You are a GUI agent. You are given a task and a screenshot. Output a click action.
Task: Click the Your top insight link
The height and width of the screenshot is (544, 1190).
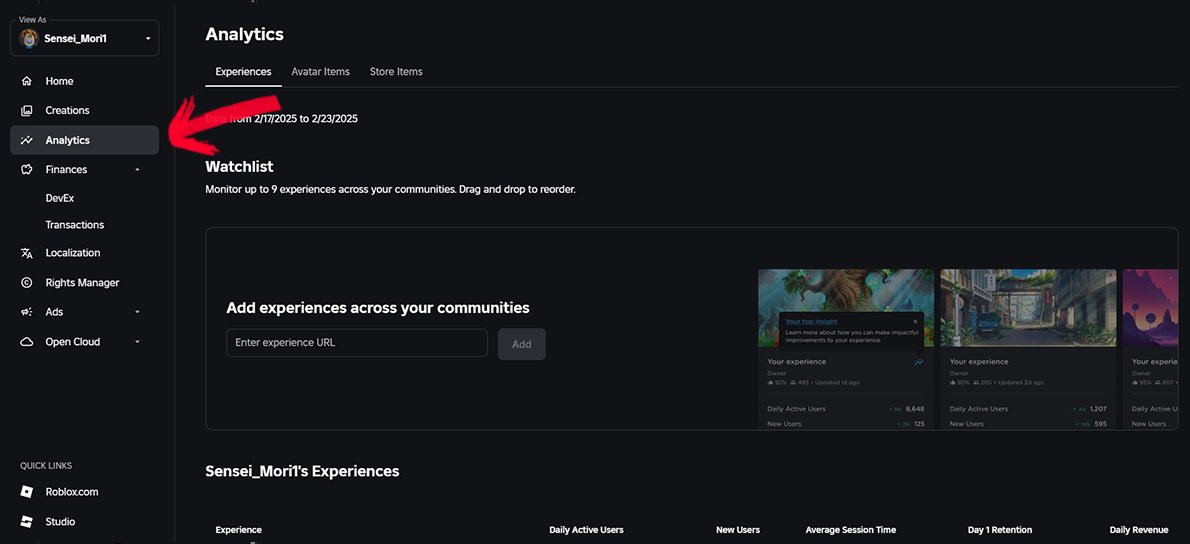point(811,322)
